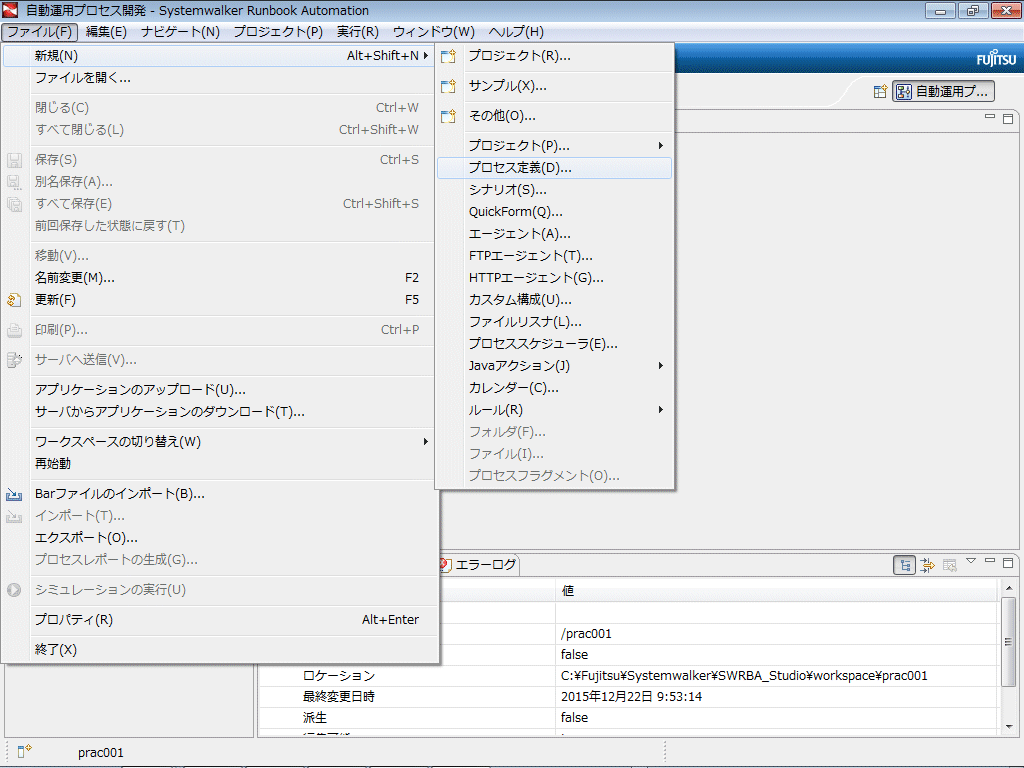The image size is (1024, 768).
Task: Choose プロセススケジューラ(E)... in submenu
Action: coord(554,344)
